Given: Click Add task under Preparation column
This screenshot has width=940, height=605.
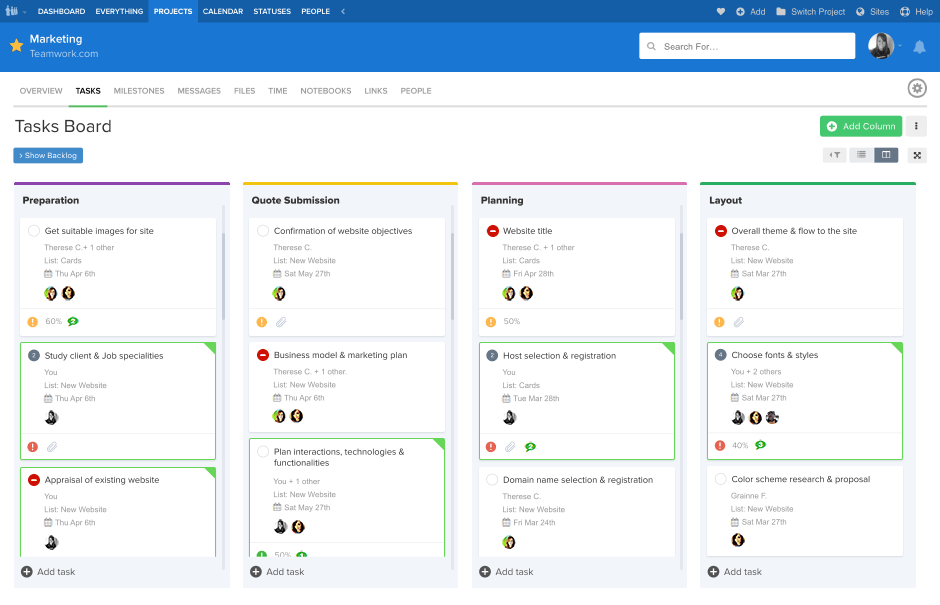Looking at the screenshot, I should tap(48, 572).
